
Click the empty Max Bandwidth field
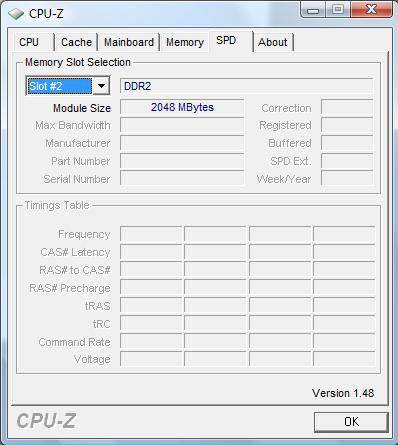(182, 125)
